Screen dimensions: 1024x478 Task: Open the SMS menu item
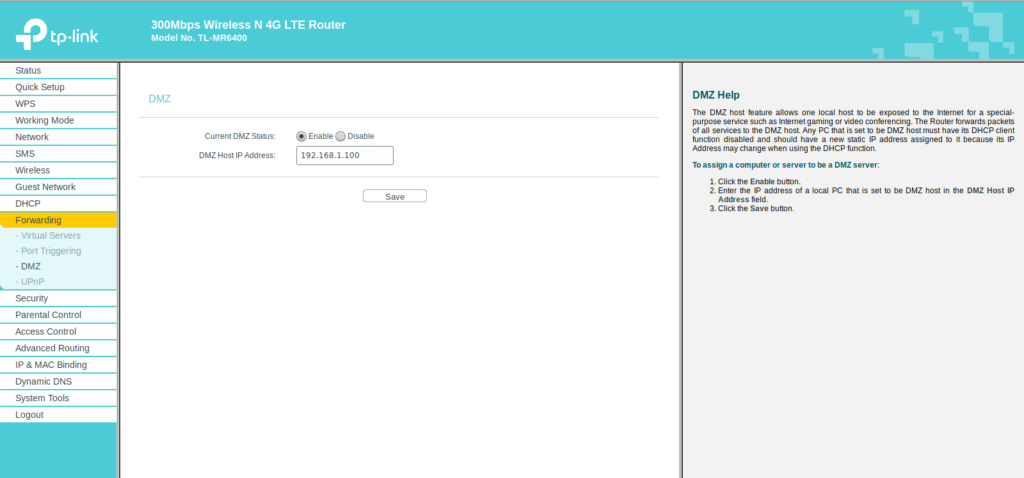[25, 154]
